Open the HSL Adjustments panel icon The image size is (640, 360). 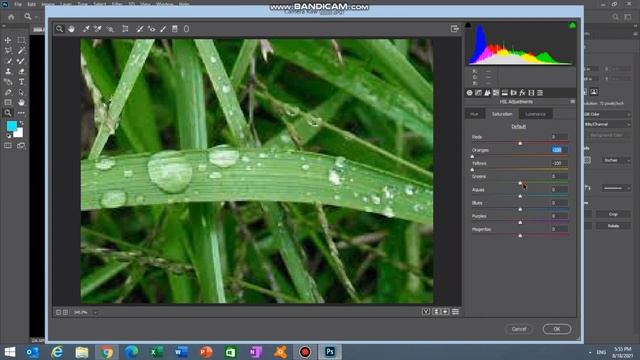pyautogui.click(x=496, y=93)
